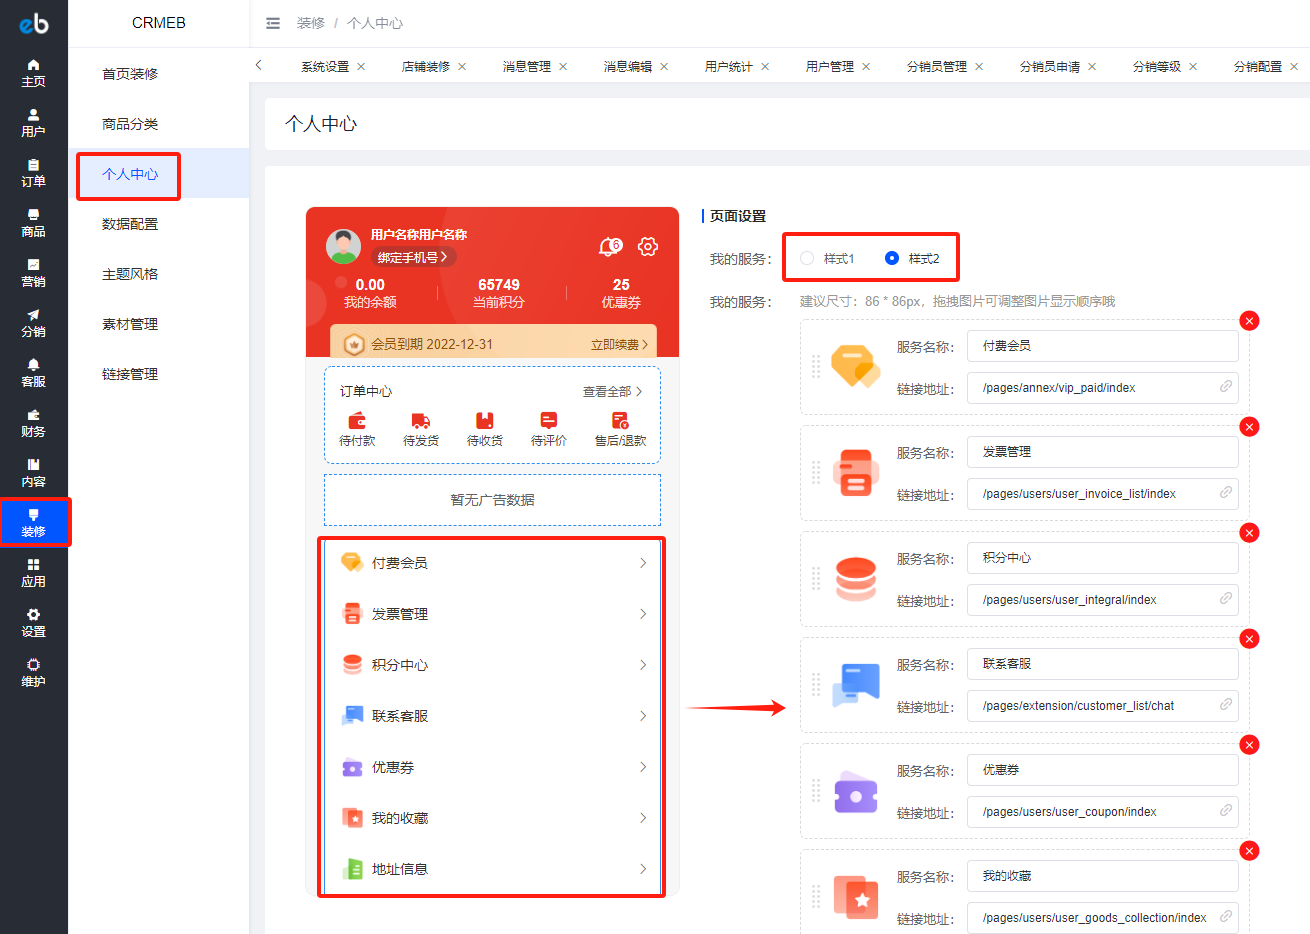
Task: Expand the 我的收藏 row chevron in preview
Action: coord(643,818)
